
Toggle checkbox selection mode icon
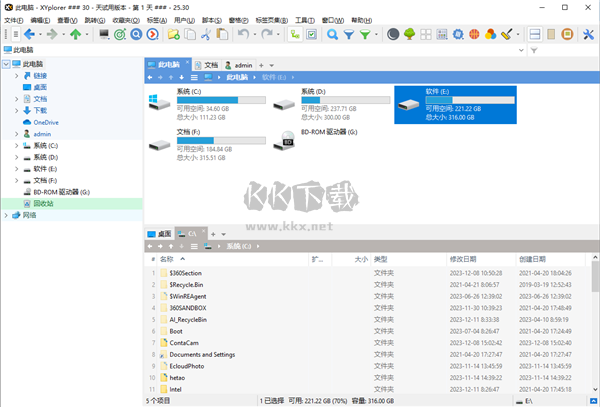click(312, 34)
